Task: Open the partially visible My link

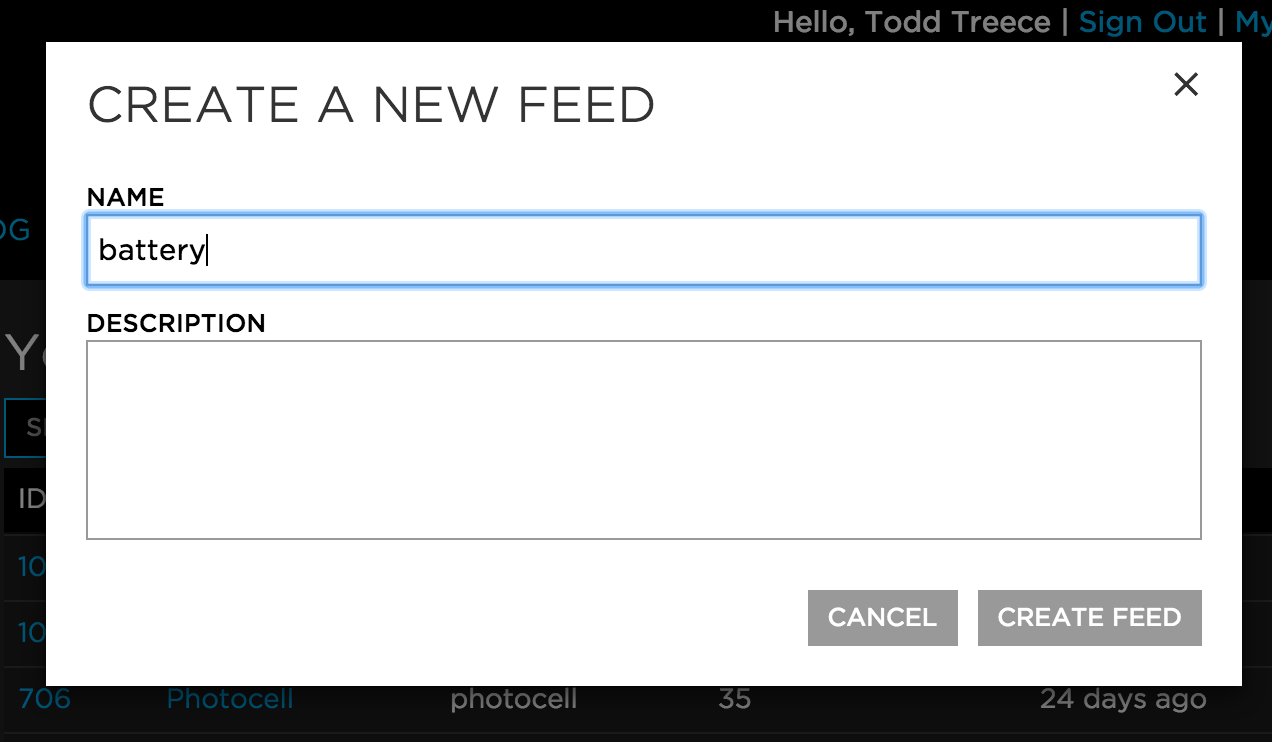Action: point(1253,22)
